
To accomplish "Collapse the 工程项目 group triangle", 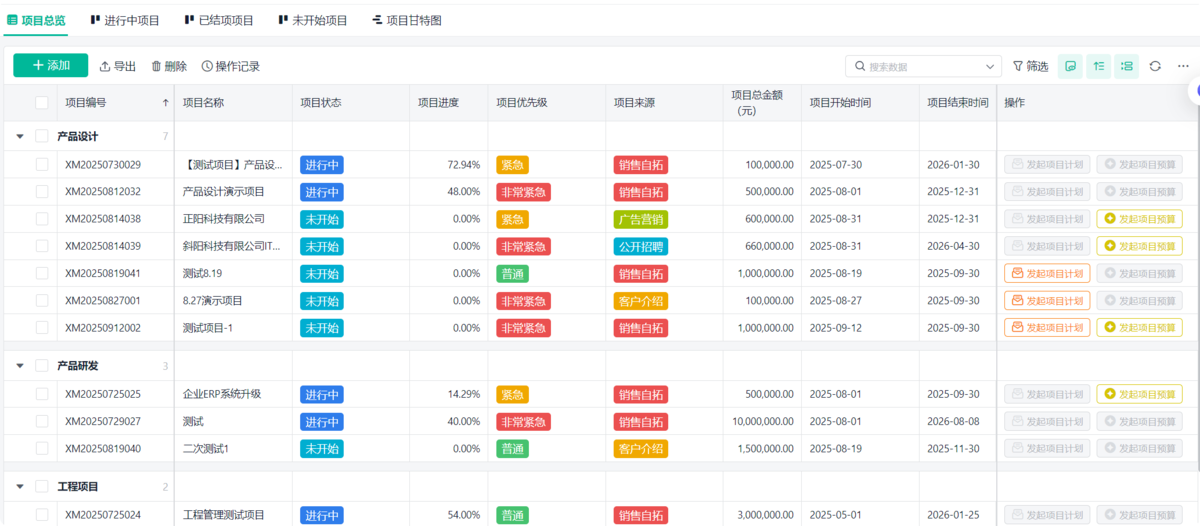I will pyautogui.click(x=20, y=487).
